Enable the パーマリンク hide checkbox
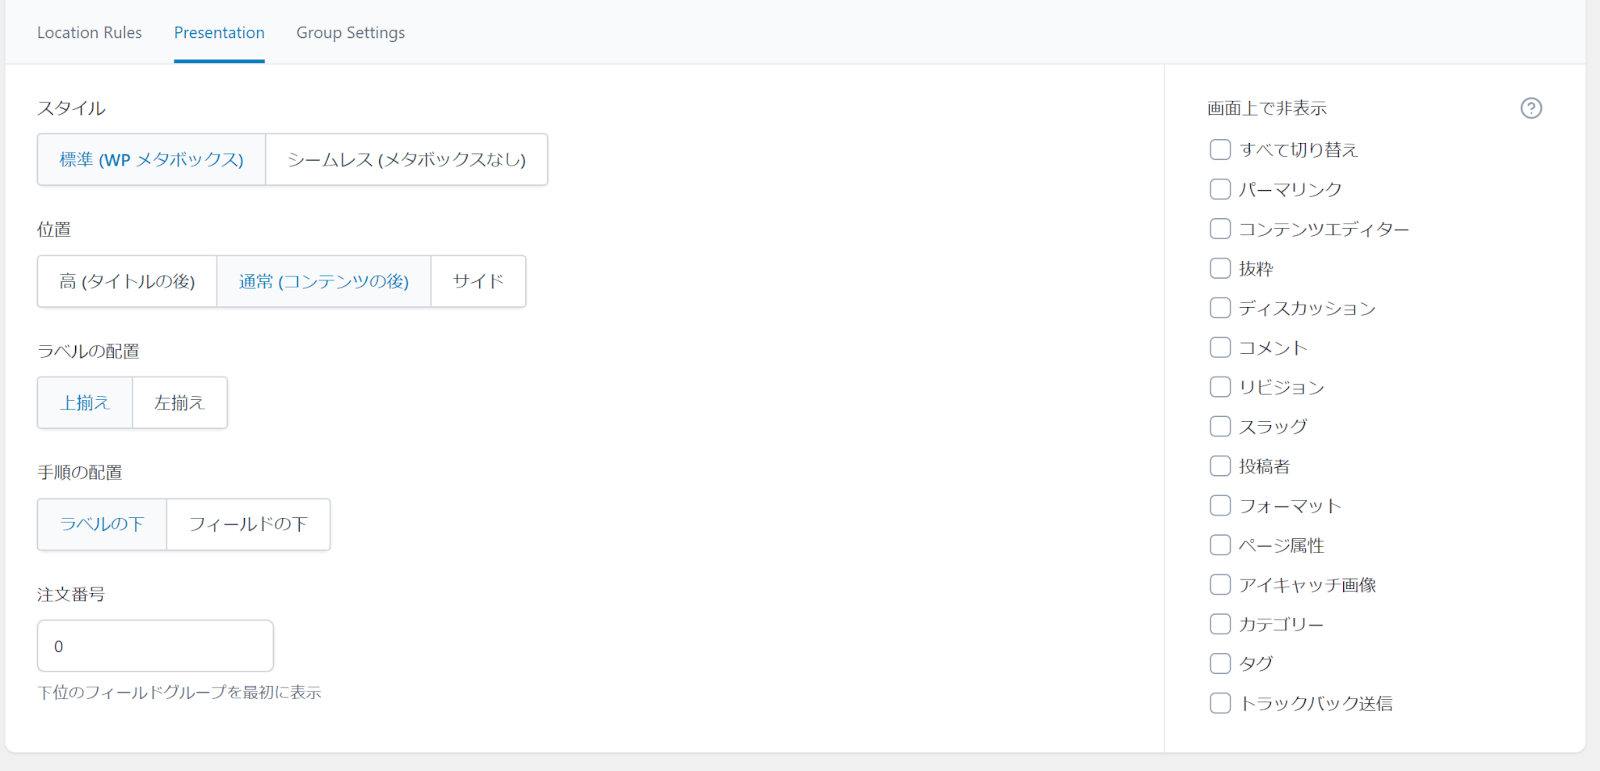The width and height of the screenshot is (1600, 771). tap(1220, 189)
